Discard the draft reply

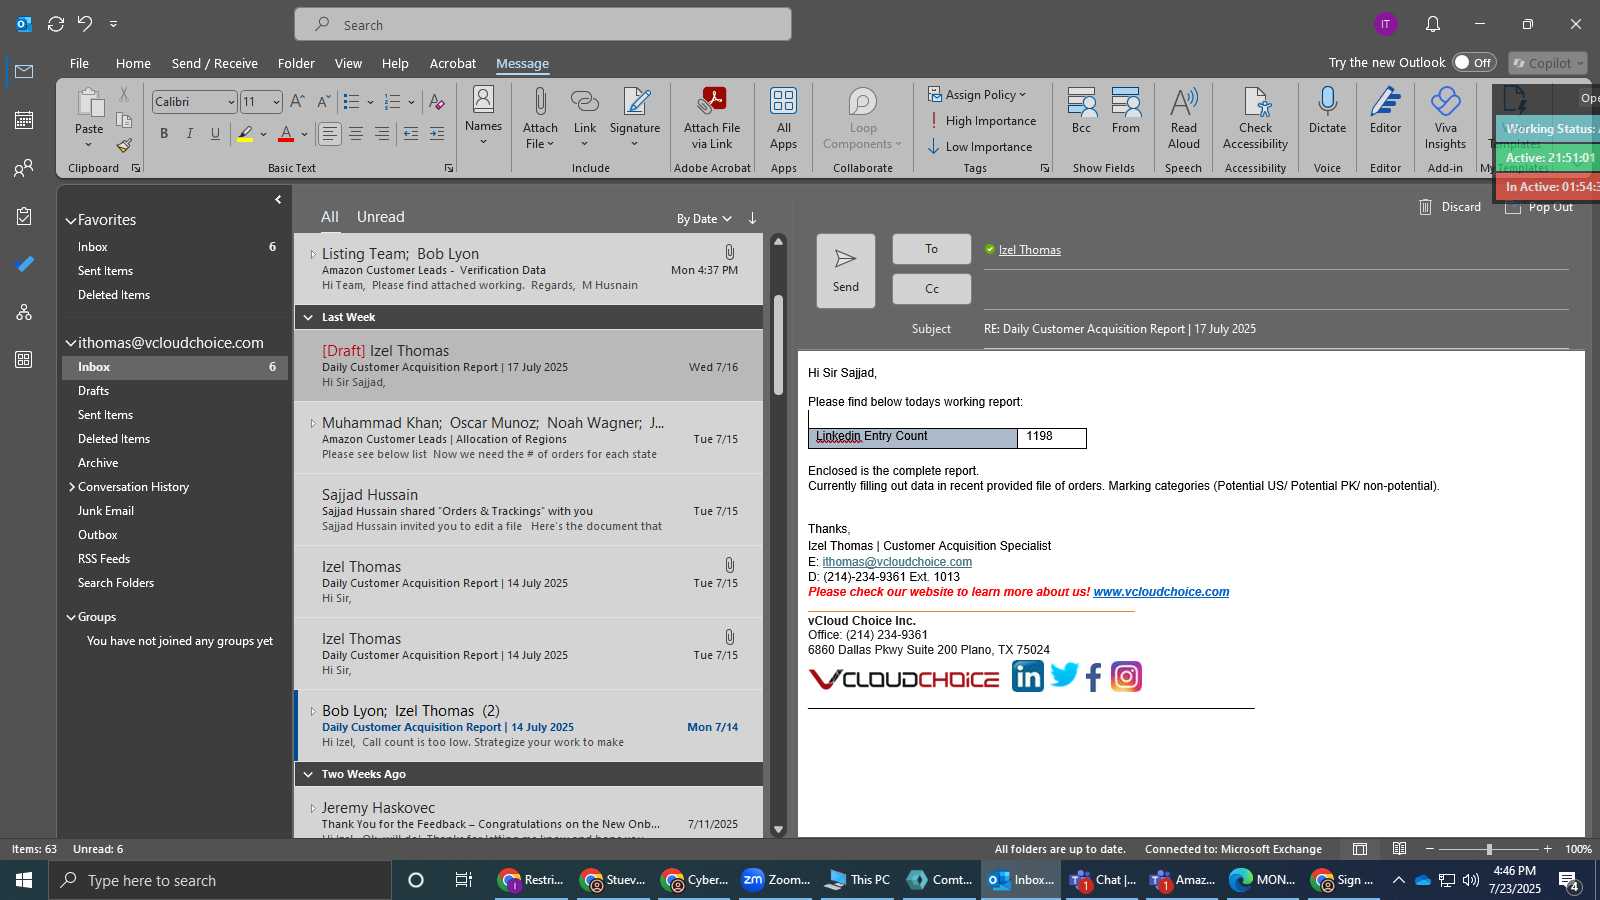pyautogui.click(x=1449, y=207)
